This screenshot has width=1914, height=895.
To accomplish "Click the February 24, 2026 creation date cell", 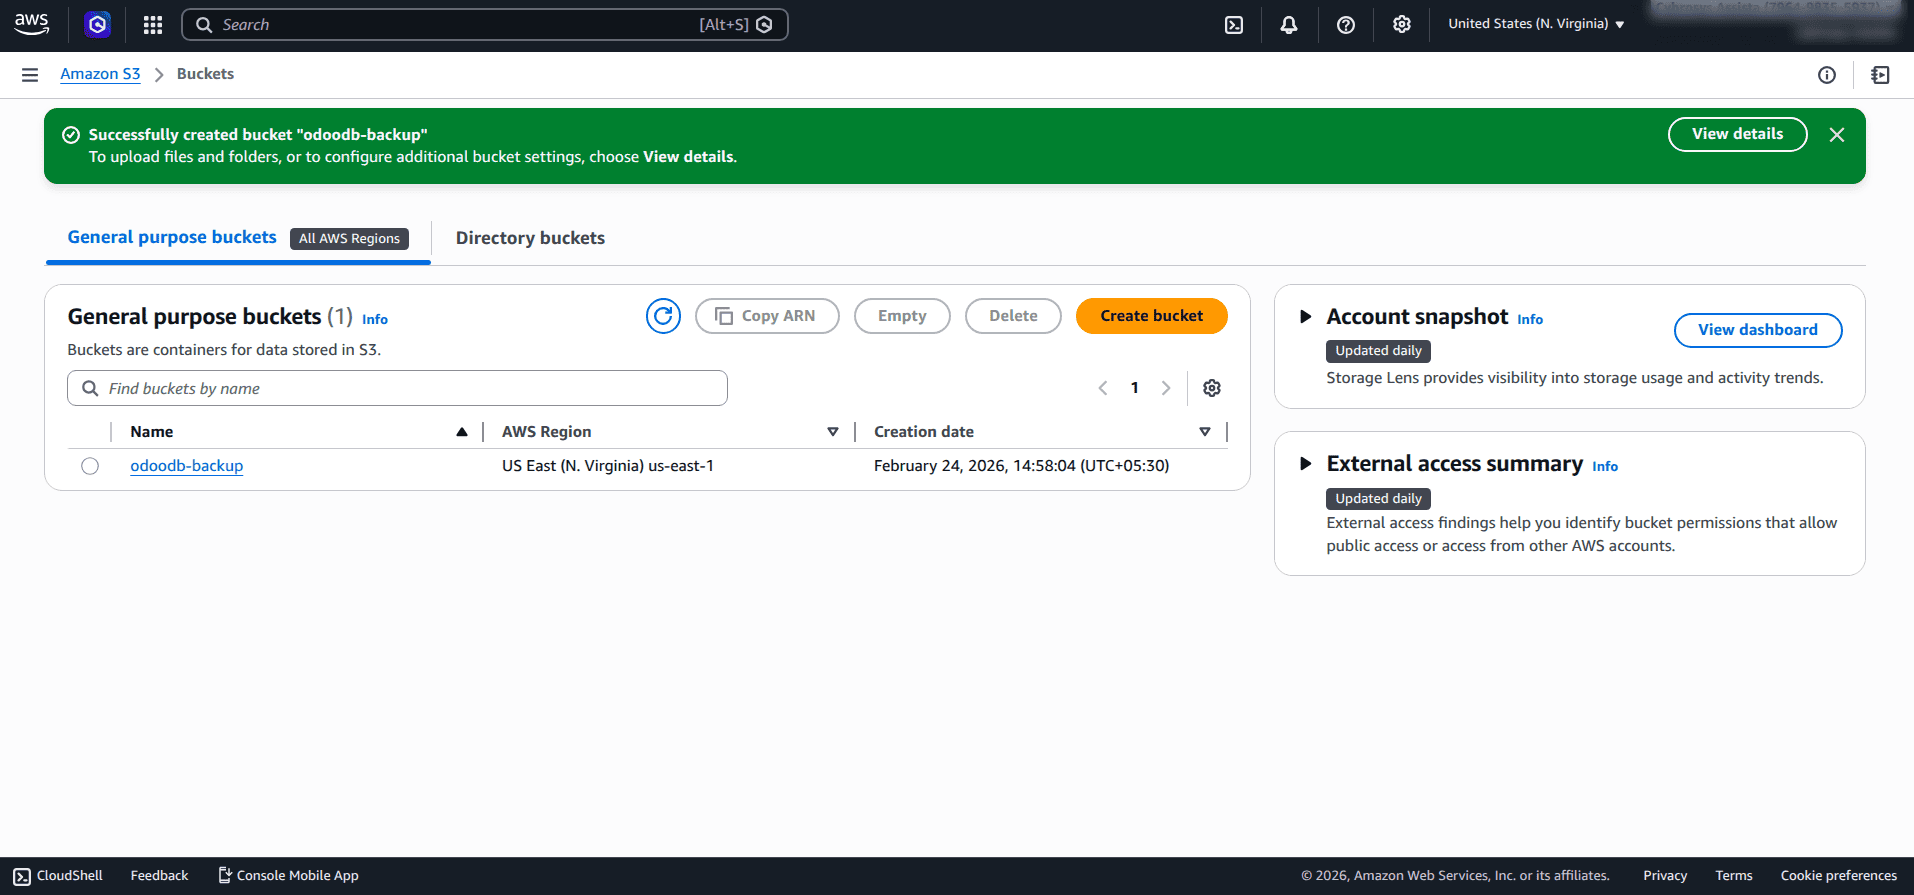I will pos(1021,466).
